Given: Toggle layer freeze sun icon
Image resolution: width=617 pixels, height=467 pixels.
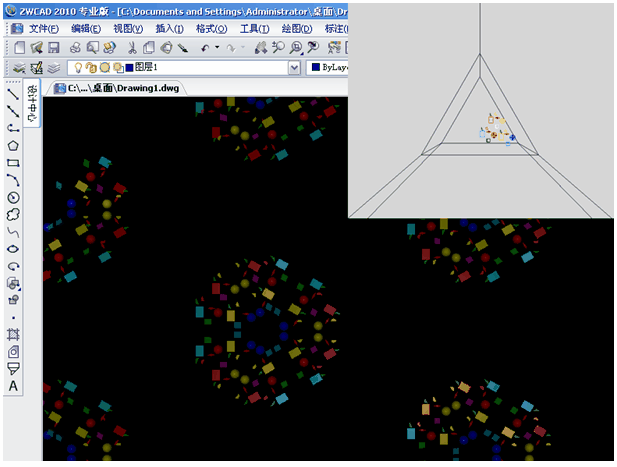Looking at the screenshot, I should [x=104, y=68].
